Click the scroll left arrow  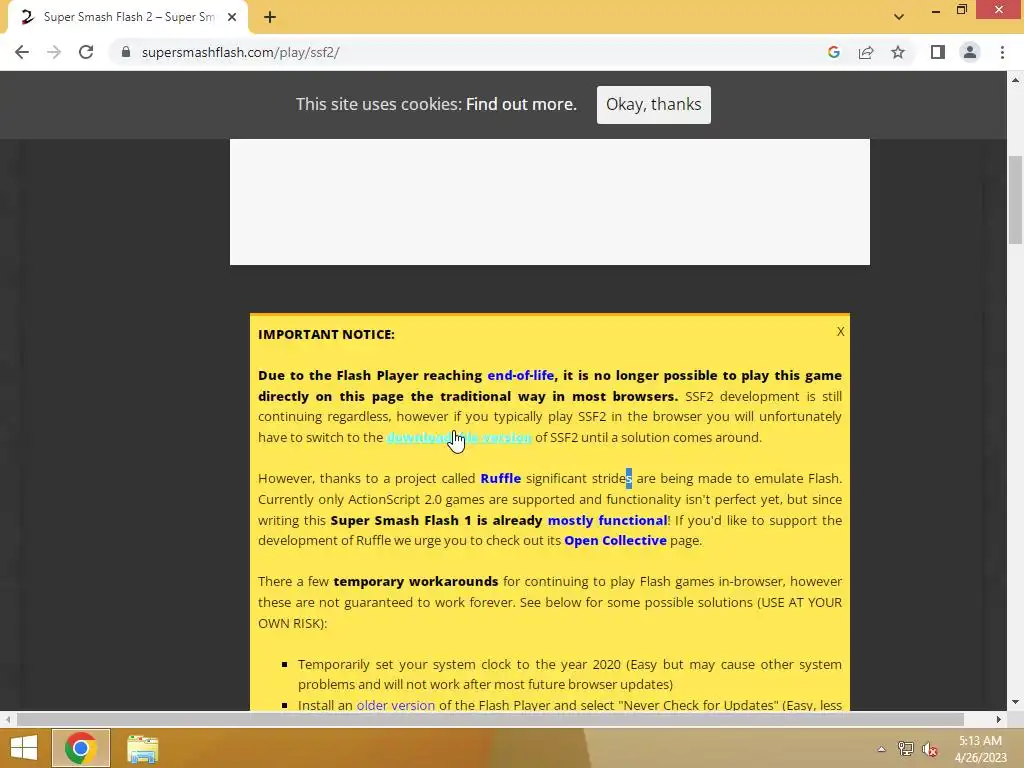[x=7, y=720]
